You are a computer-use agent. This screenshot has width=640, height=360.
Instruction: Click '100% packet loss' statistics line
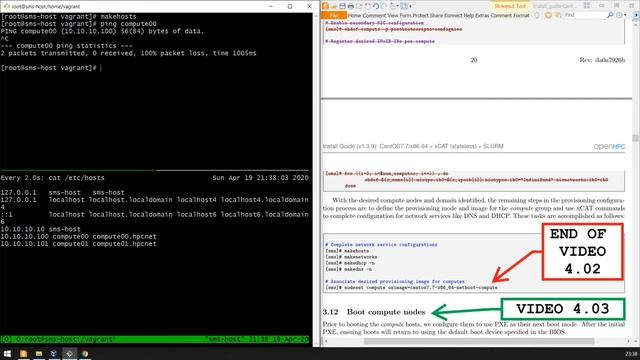[129, 53]
